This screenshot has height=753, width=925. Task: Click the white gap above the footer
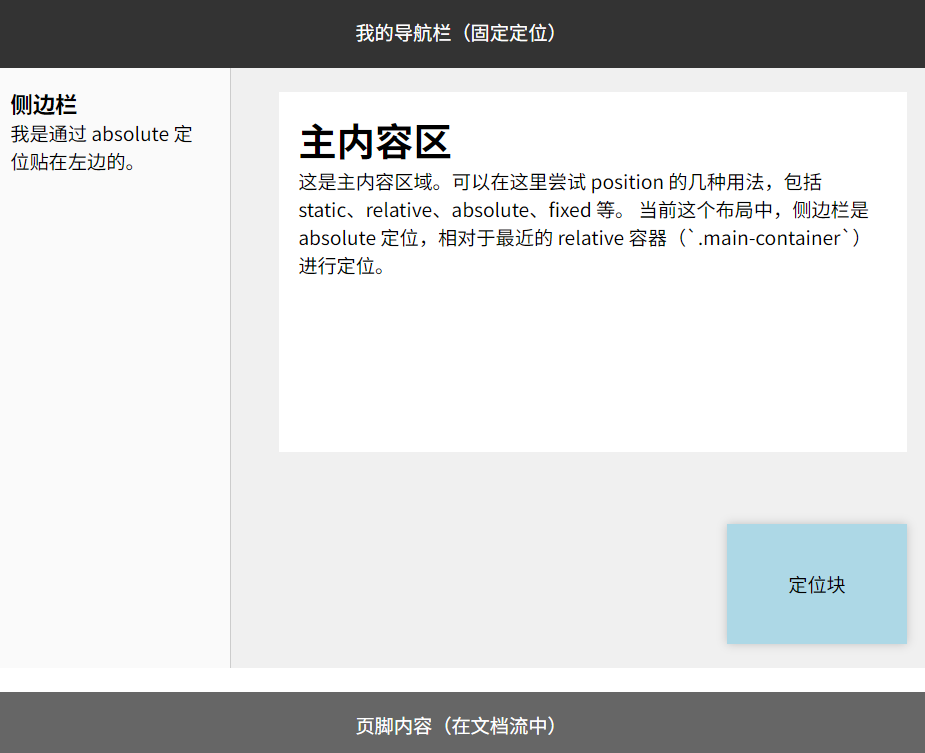460,680
